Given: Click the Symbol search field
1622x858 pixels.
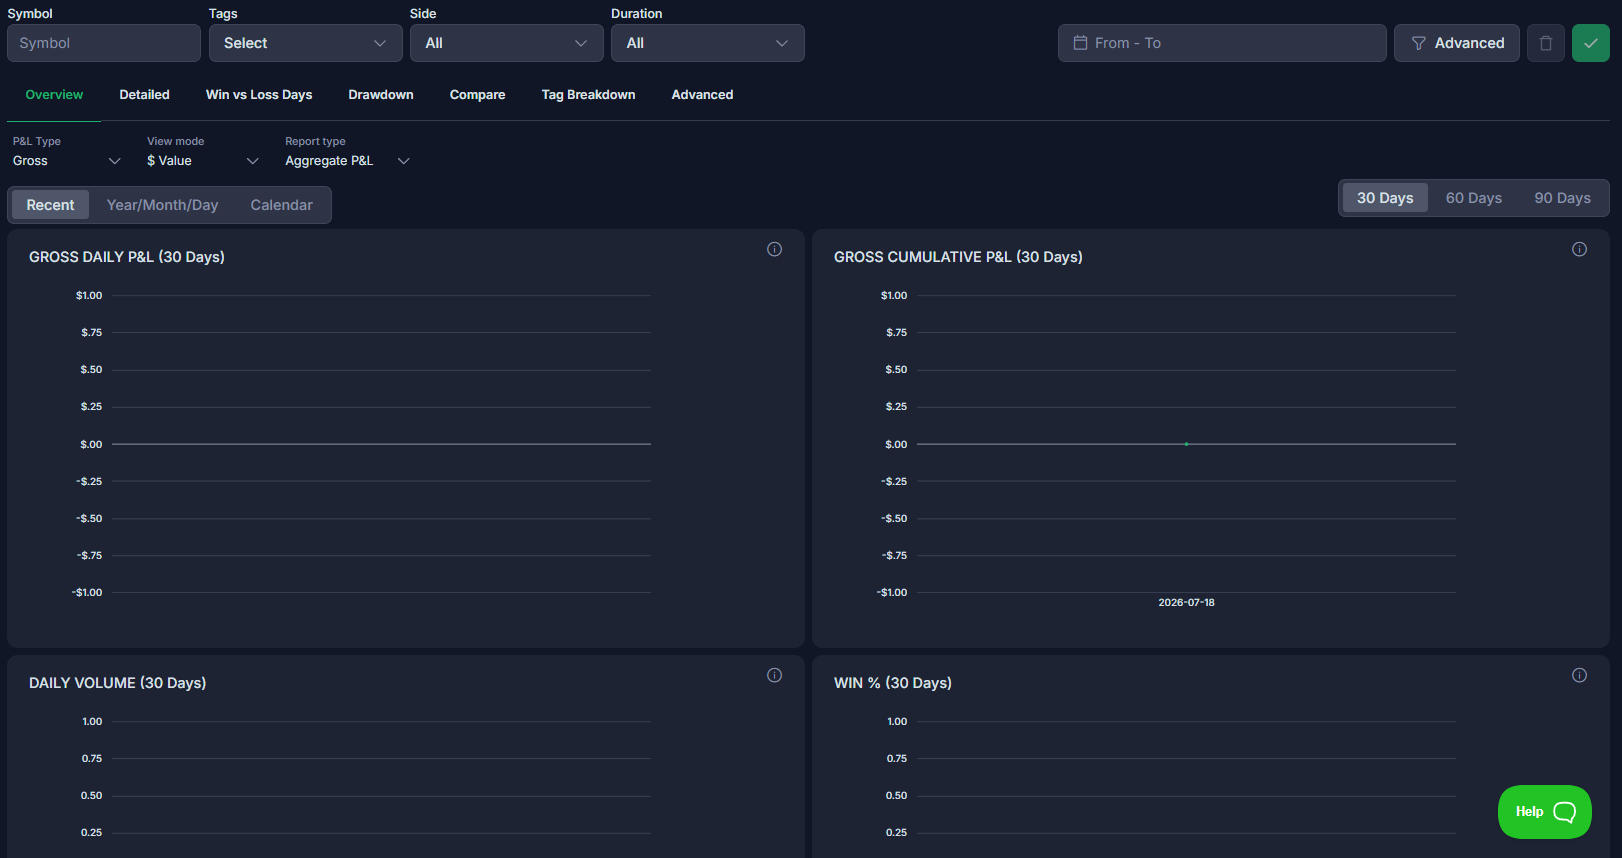Looking at the screenshot, I should click(x=104, y=43).
